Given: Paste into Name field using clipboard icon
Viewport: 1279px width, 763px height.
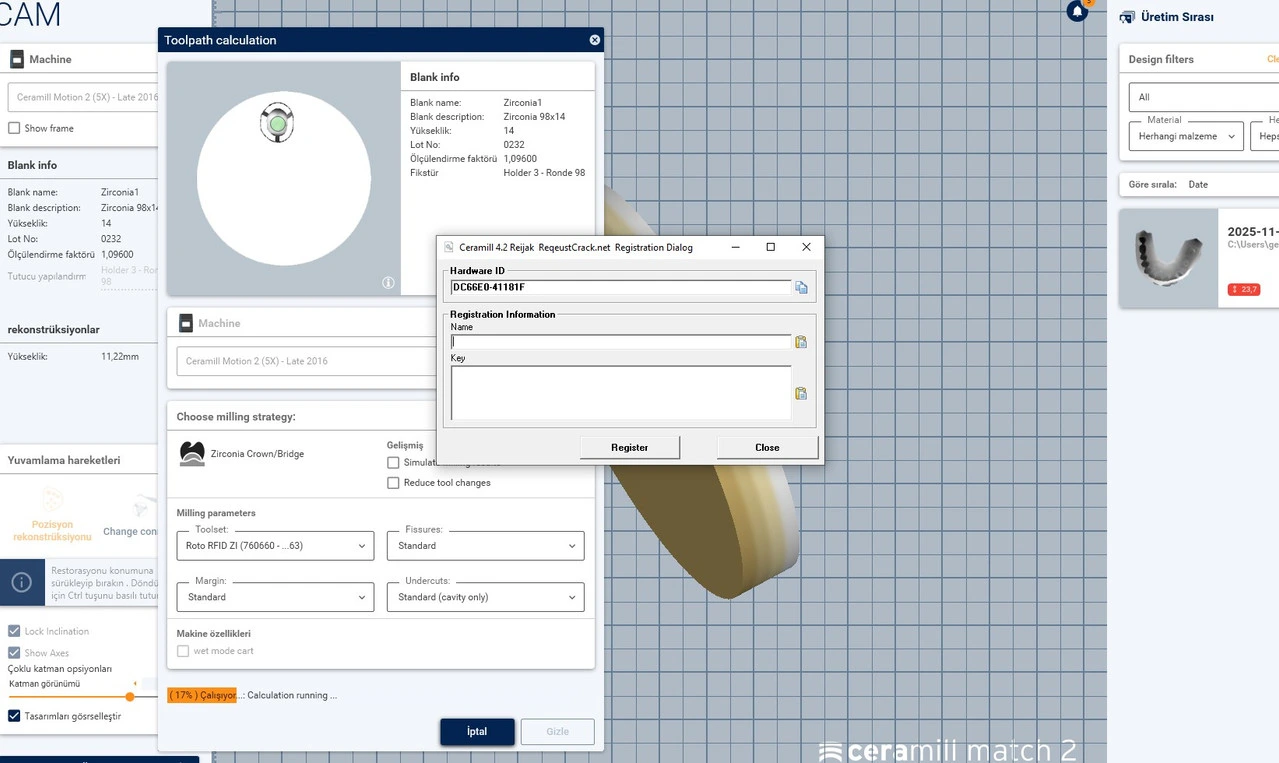Looking at the screenshot, I should [x=801, y=342].
